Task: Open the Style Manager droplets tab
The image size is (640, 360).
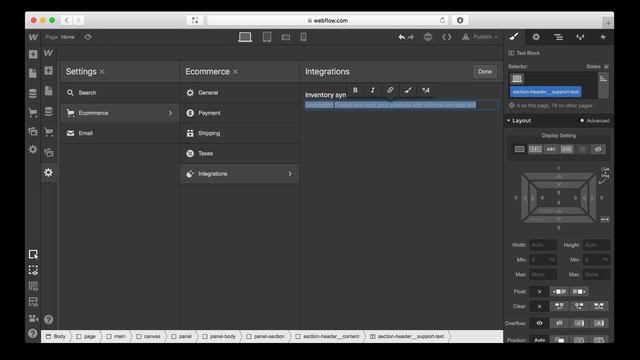Action: tap(580, 37)
